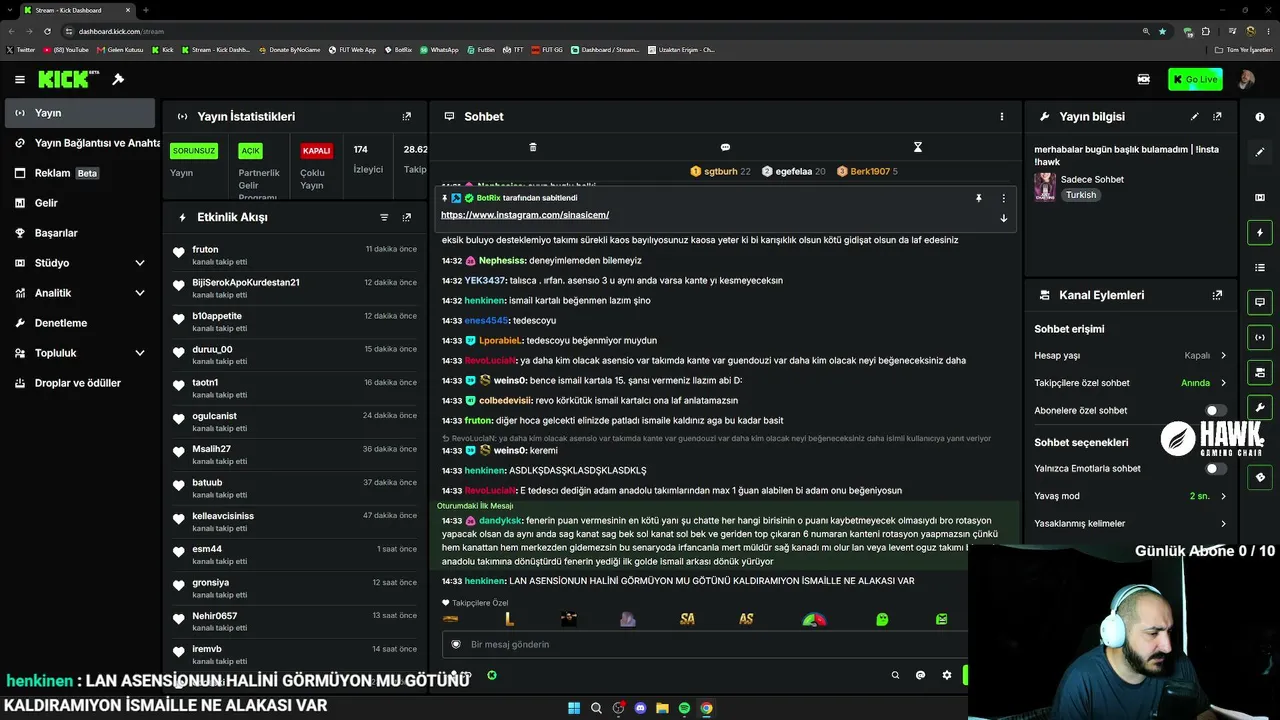
Task: Click the gold L emote
Action: click(x=509, y=619)
